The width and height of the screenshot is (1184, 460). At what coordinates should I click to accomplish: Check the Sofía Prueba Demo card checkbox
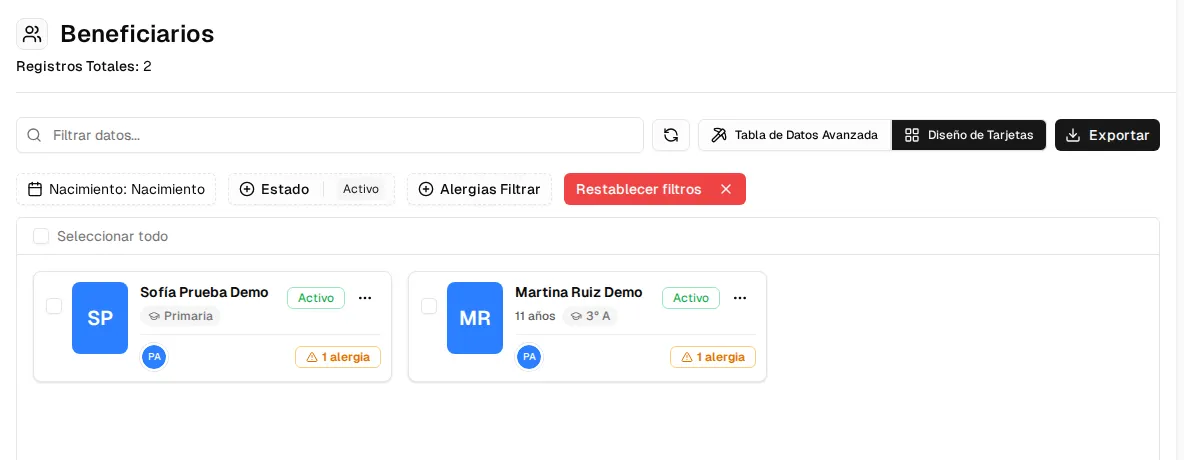pos(54,306)
